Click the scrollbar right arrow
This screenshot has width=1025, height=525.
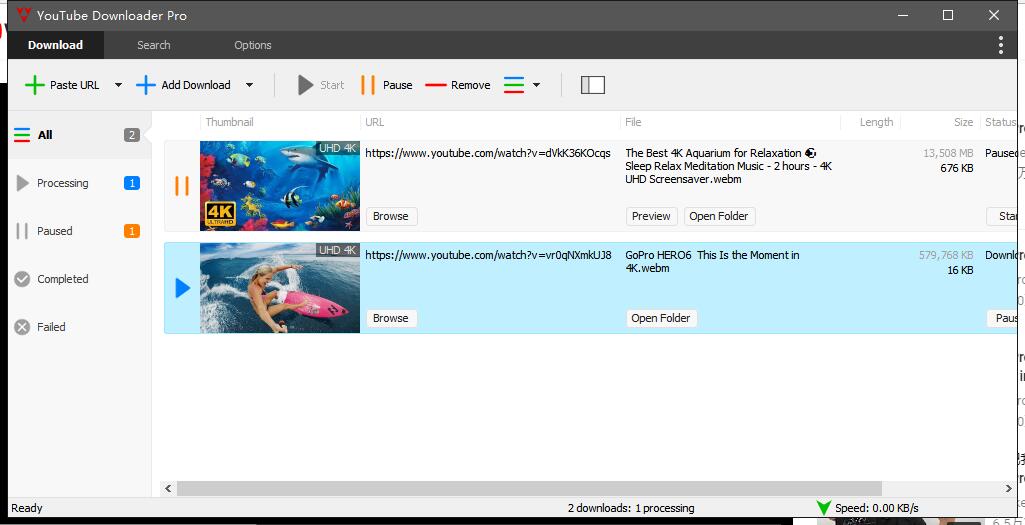pos(1009,488)
